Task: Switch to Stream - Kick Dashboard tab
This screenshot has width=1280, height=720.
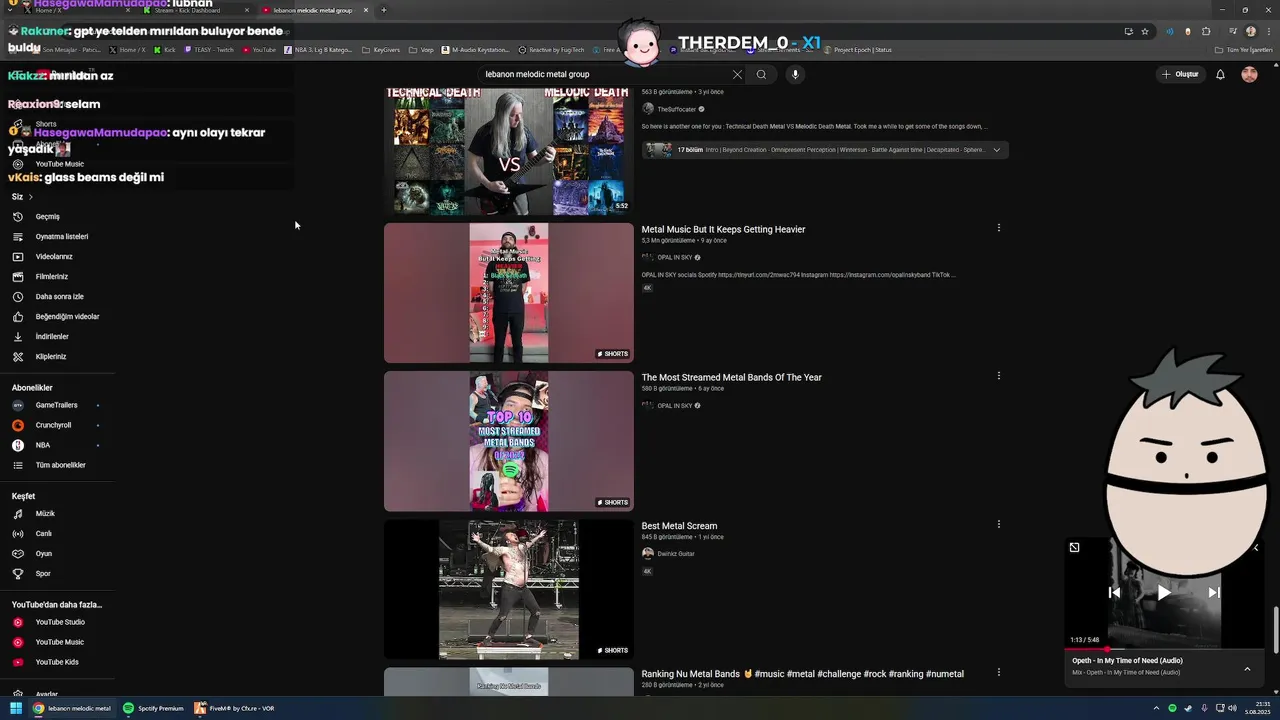Action: 193,10
